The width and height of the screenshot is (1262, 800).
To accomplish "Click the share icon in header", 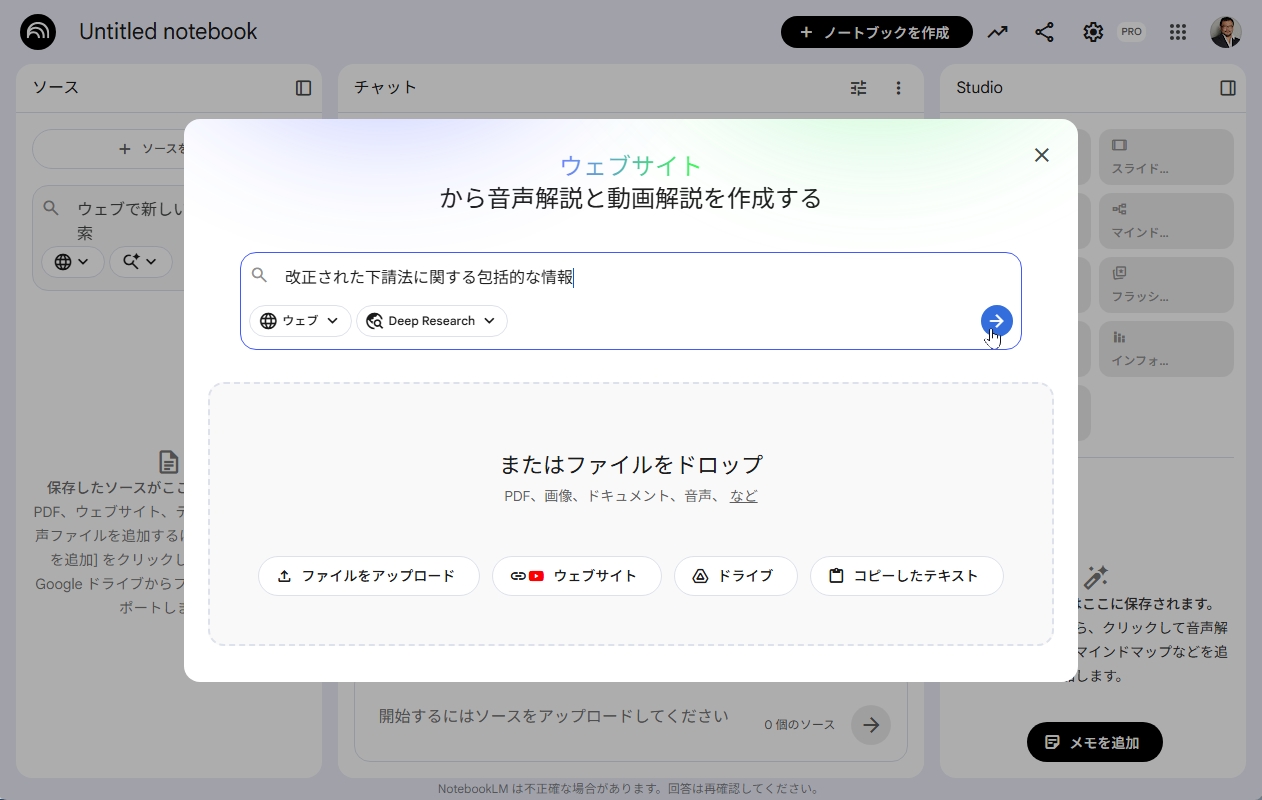I will tap(1044, 32).
